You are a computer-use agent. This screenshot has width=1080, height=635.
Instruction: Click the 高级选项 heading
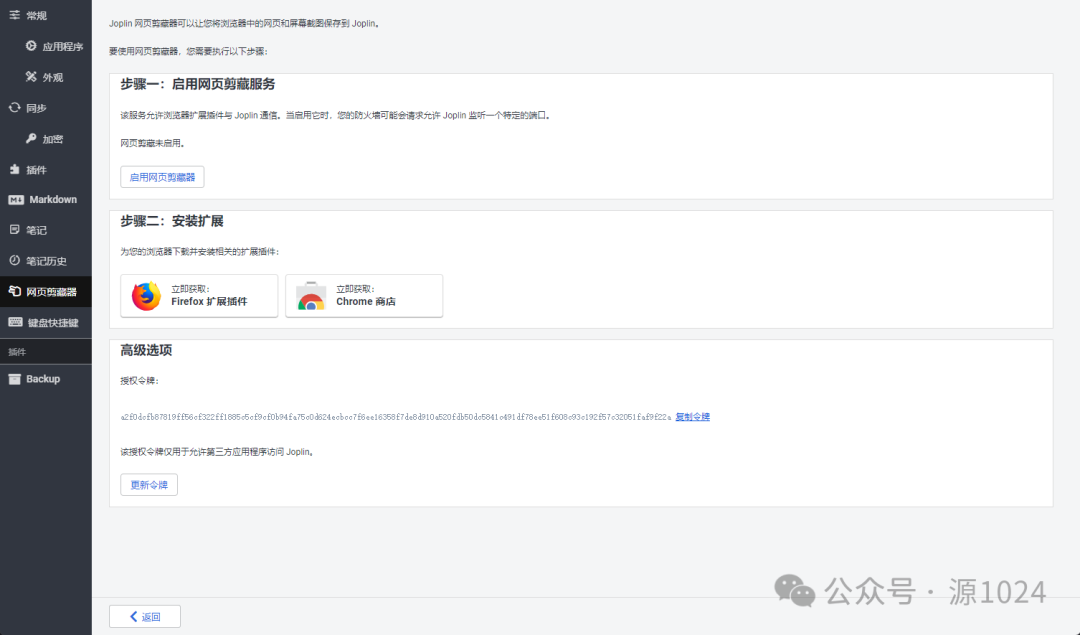tap(146, 351)
